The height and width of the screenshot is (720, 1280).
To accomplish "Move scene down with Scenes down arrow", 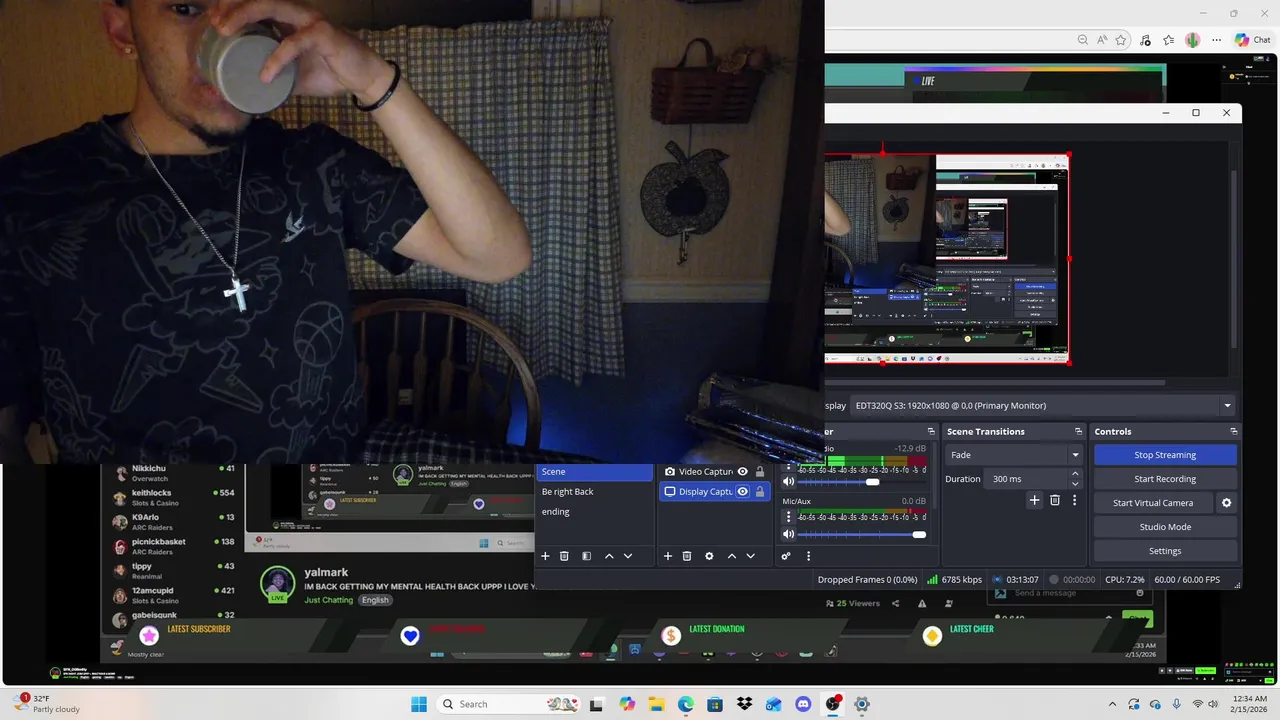I will pyautogui.click(x=628, y=556).
